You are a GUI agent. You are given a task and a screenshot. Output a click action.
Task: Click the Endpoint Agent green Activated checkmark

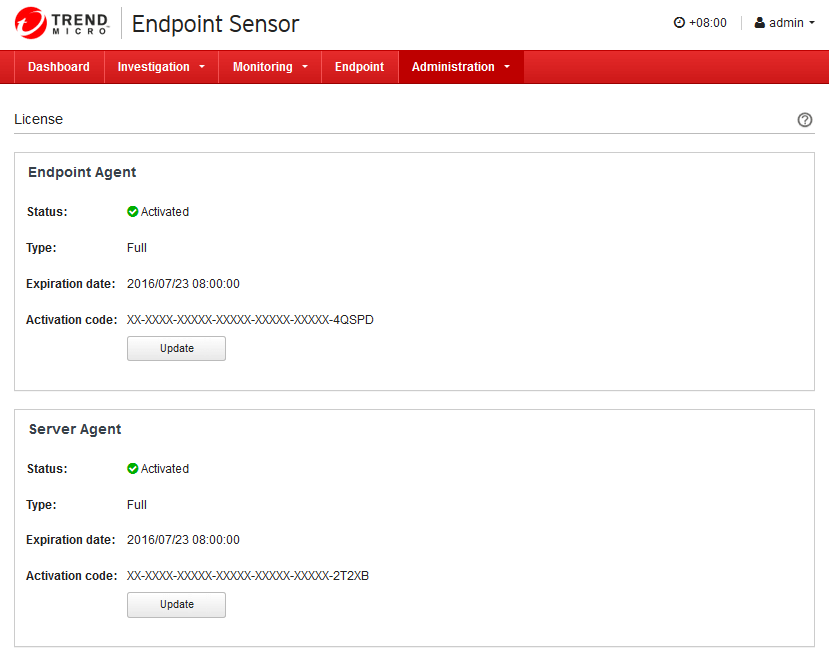coord(133,212)
